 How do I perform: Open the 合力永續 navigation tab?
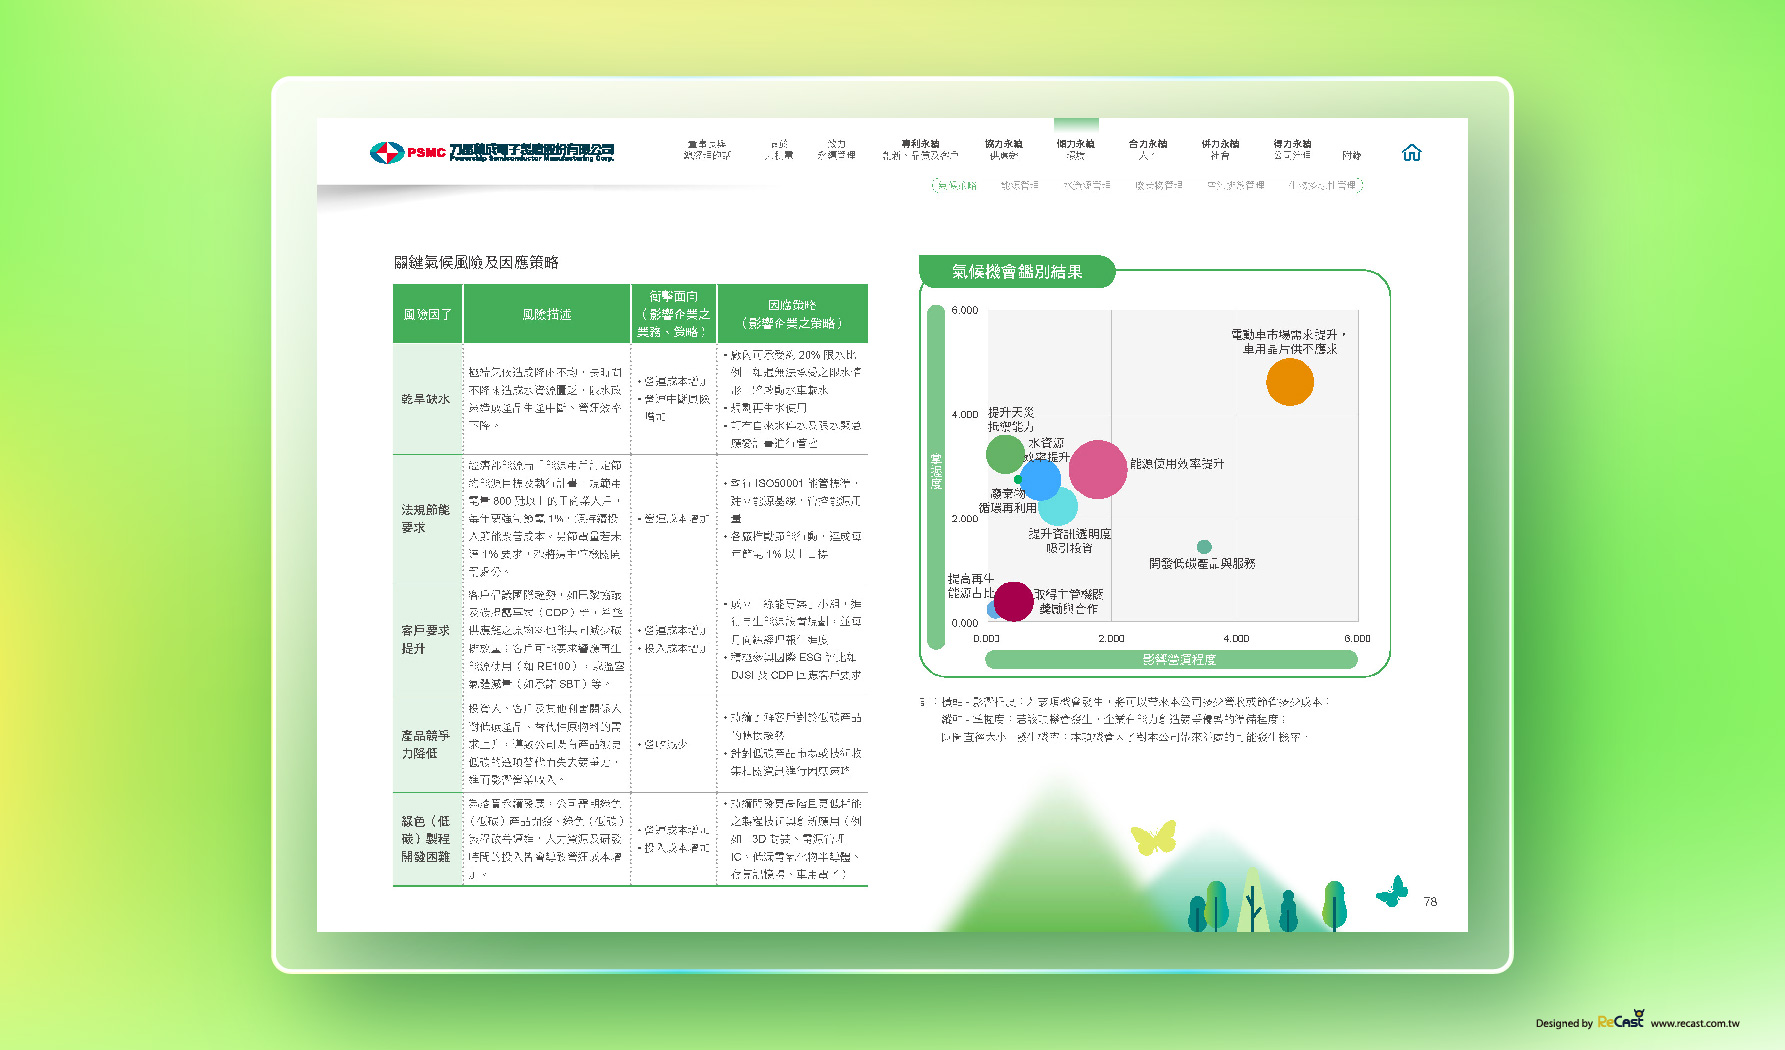tap(1147, 149)
